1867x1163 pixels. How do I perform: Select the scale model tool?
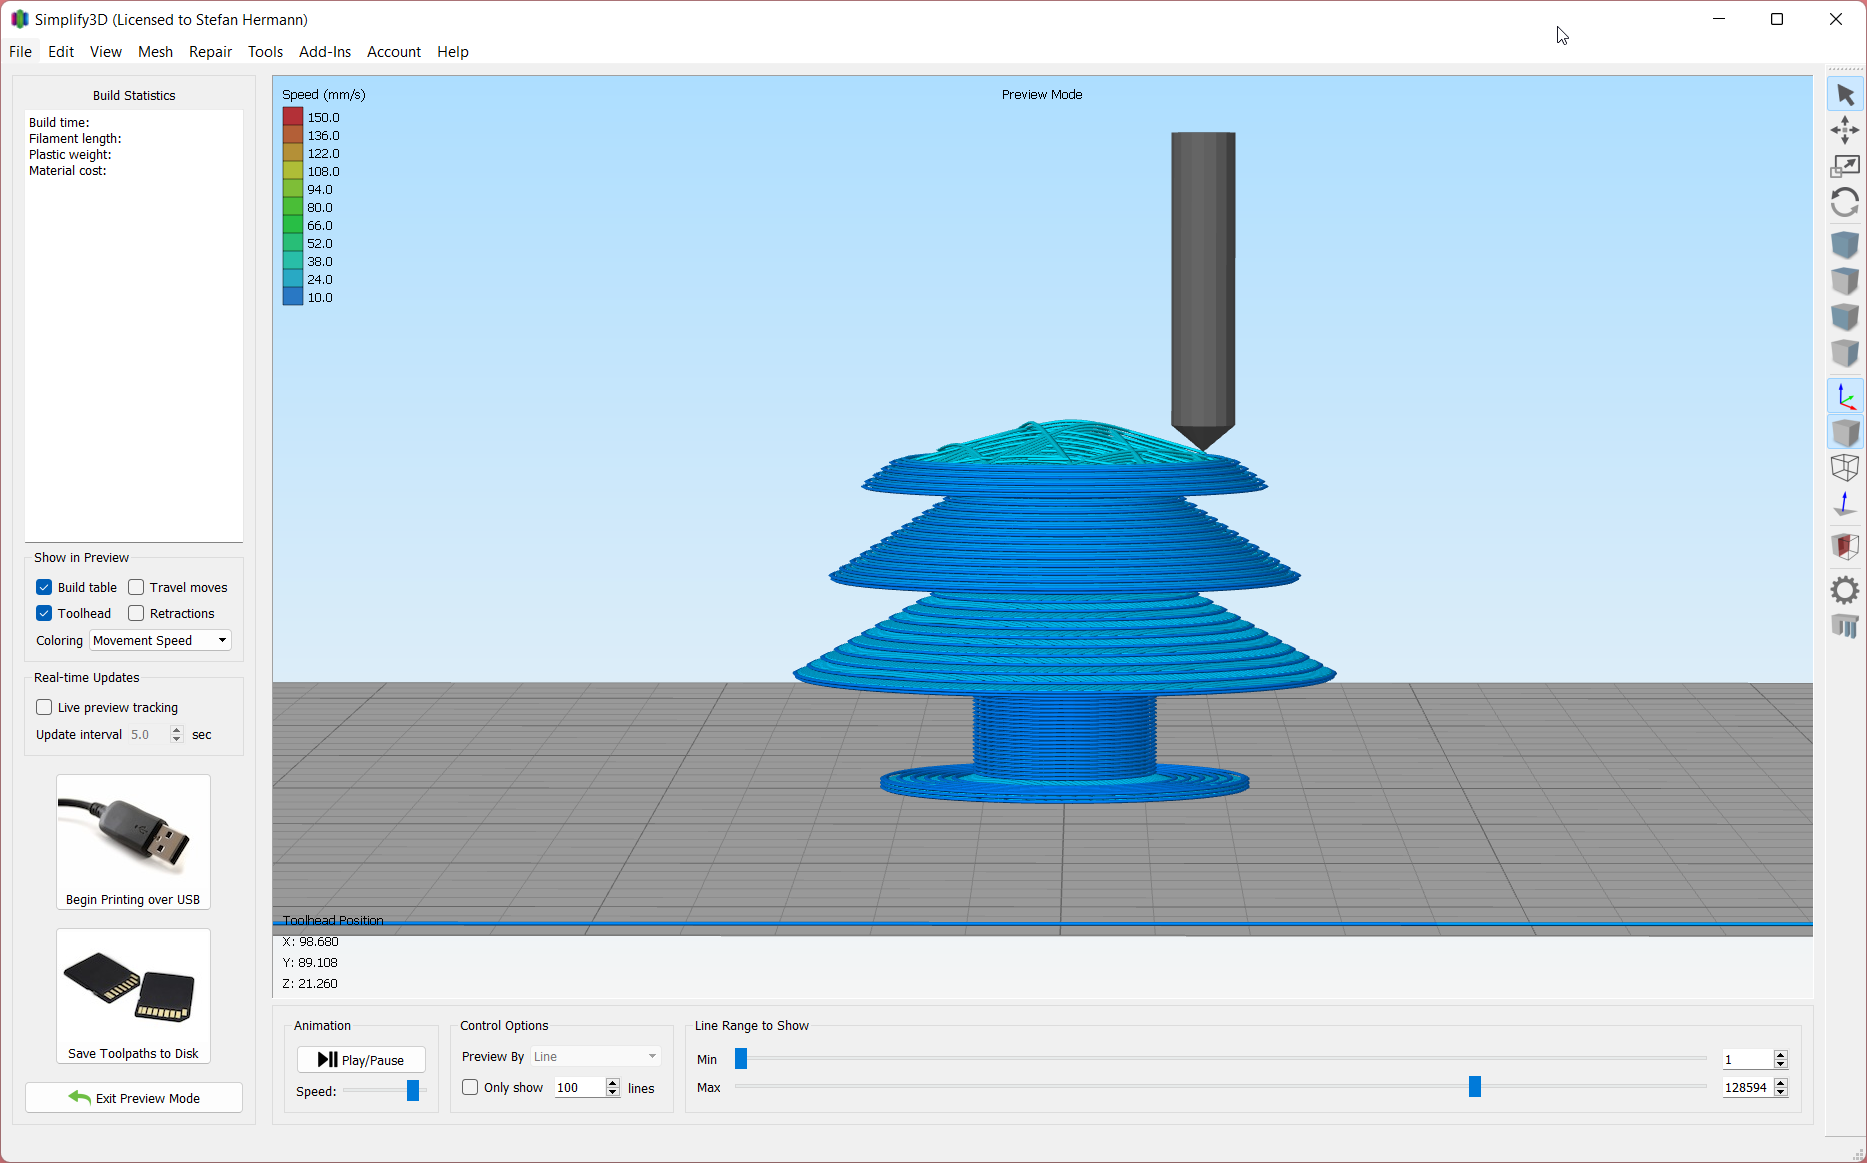pyautogui.click(x=1845, y=165)
